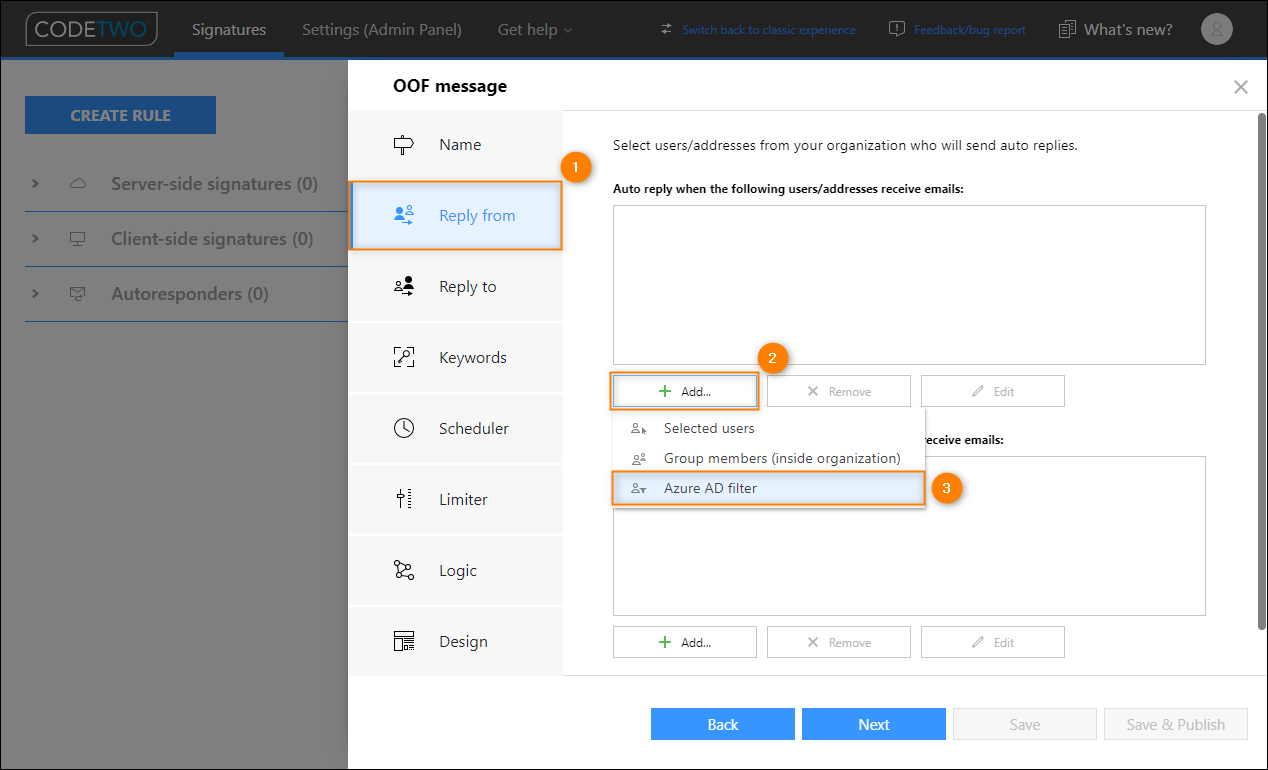Click the Logic nodes icon
Viewport: 1268px width, 770px height.
point(404,571)
